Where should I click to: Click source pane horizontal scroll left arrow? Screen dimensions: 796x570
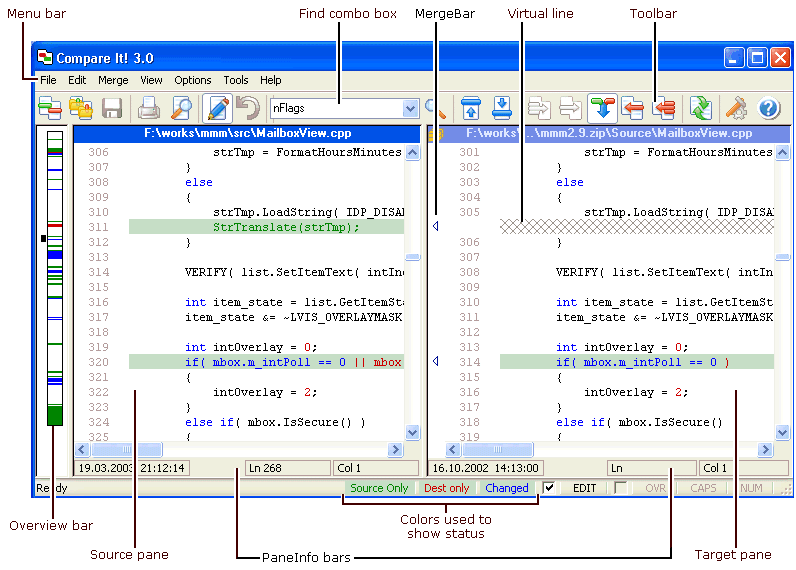click(82, 449)
